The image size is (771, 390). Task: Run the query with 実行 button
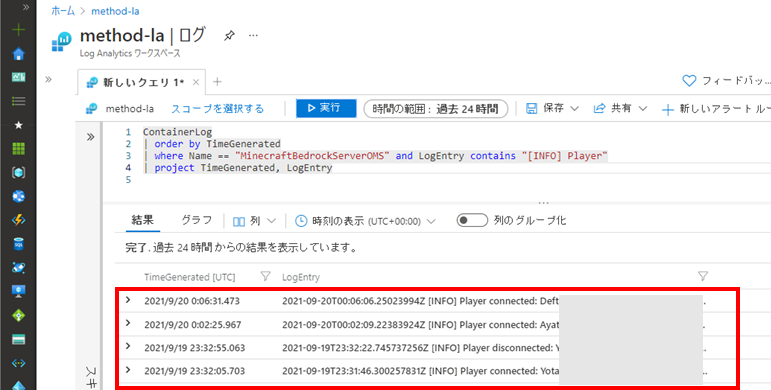click(326, 108)
